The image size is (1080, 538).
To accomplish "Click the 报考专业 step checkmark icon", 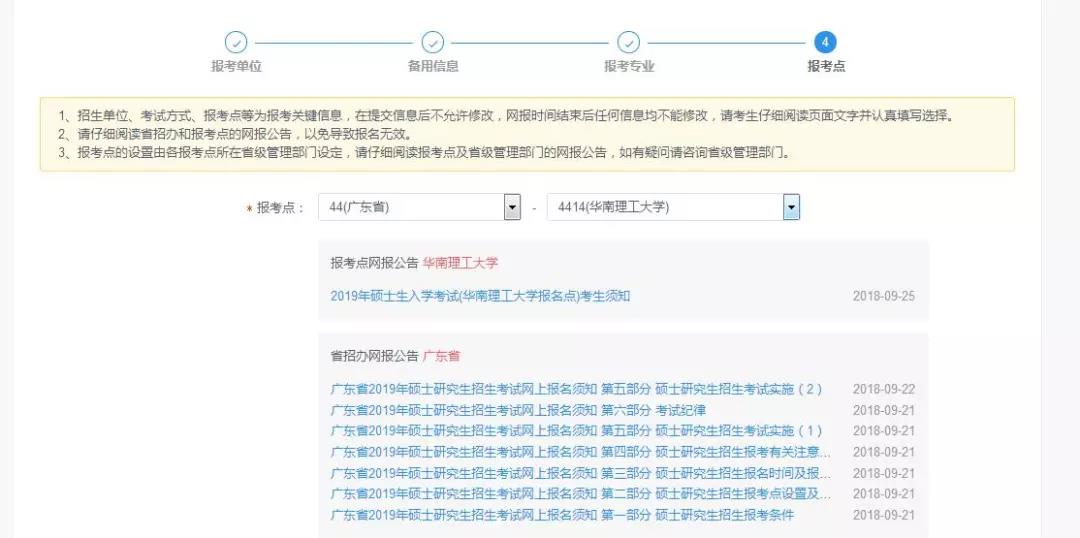I will (x=628, y=42).
